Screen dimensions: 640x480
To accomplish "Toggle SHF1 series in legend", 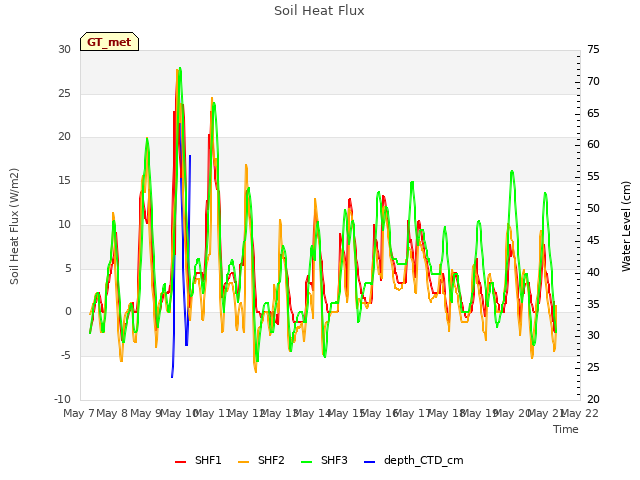I will point(198,460).
